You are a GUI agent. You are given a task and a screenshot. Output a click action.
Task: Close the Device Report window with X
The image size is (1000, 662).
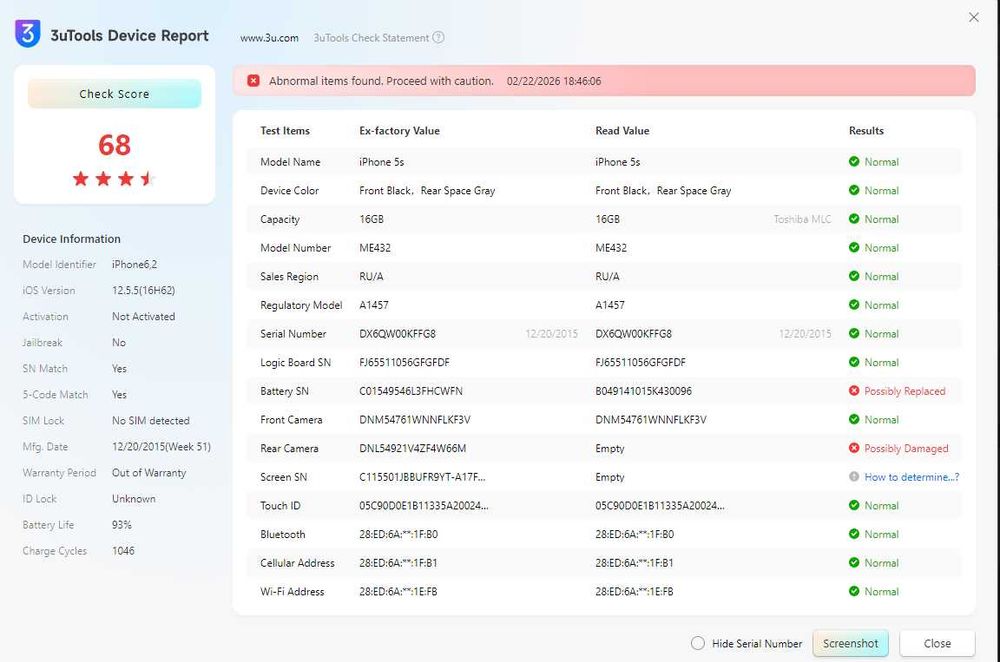(973, 17)
